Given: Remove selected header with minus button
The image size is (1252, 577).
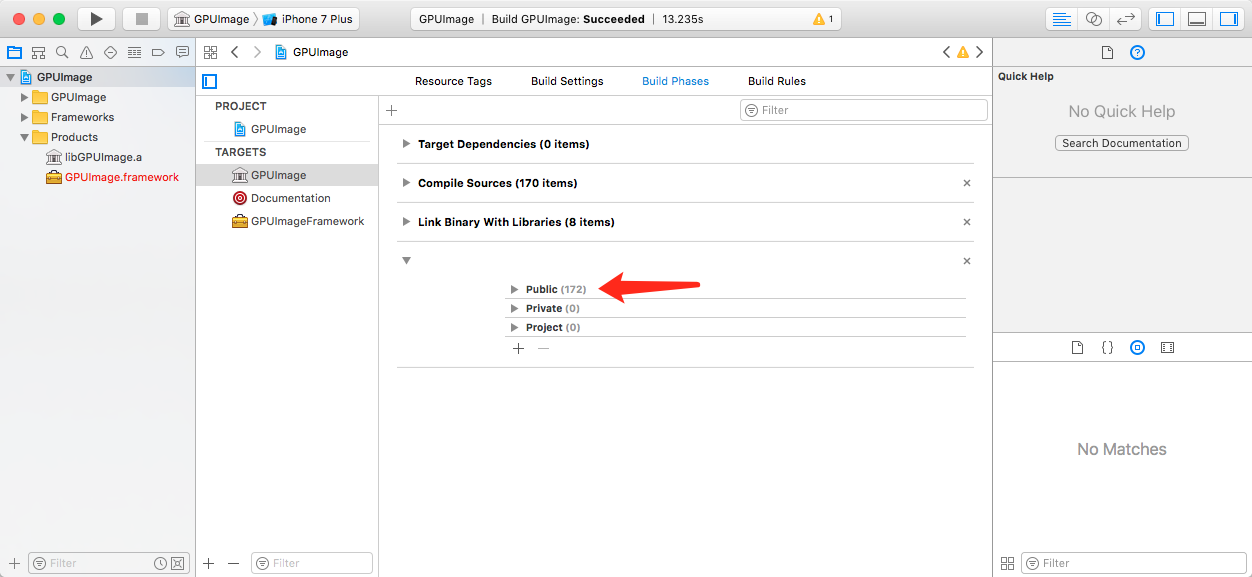Looking at the screenshot, I should click(543, 348).
